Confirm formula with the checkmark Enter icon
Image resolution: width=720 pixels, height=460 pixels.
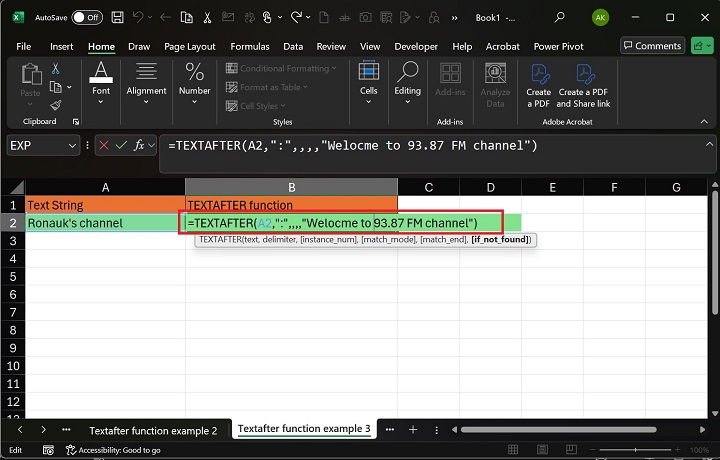[x=121, y=145]
